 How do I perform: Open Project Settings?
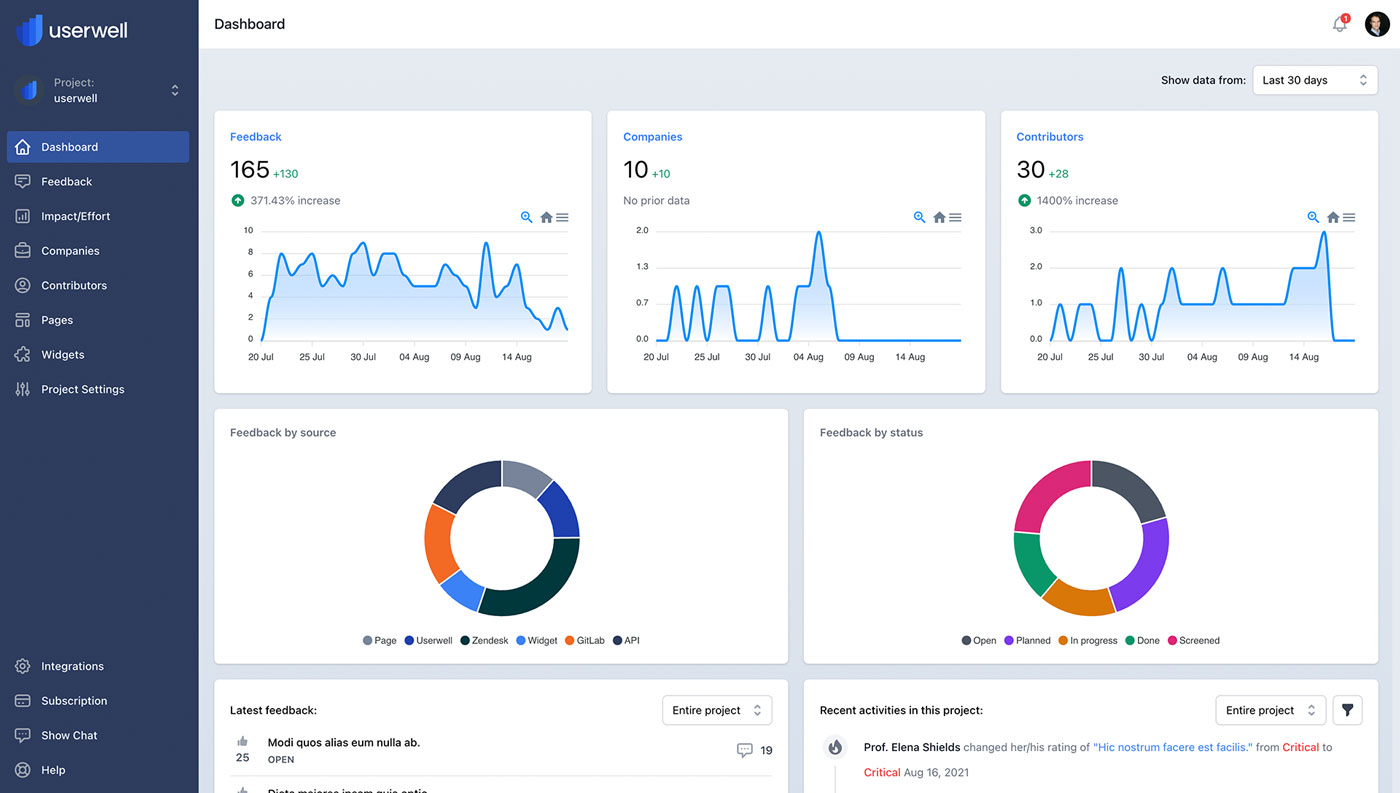[x=82, y=389]
